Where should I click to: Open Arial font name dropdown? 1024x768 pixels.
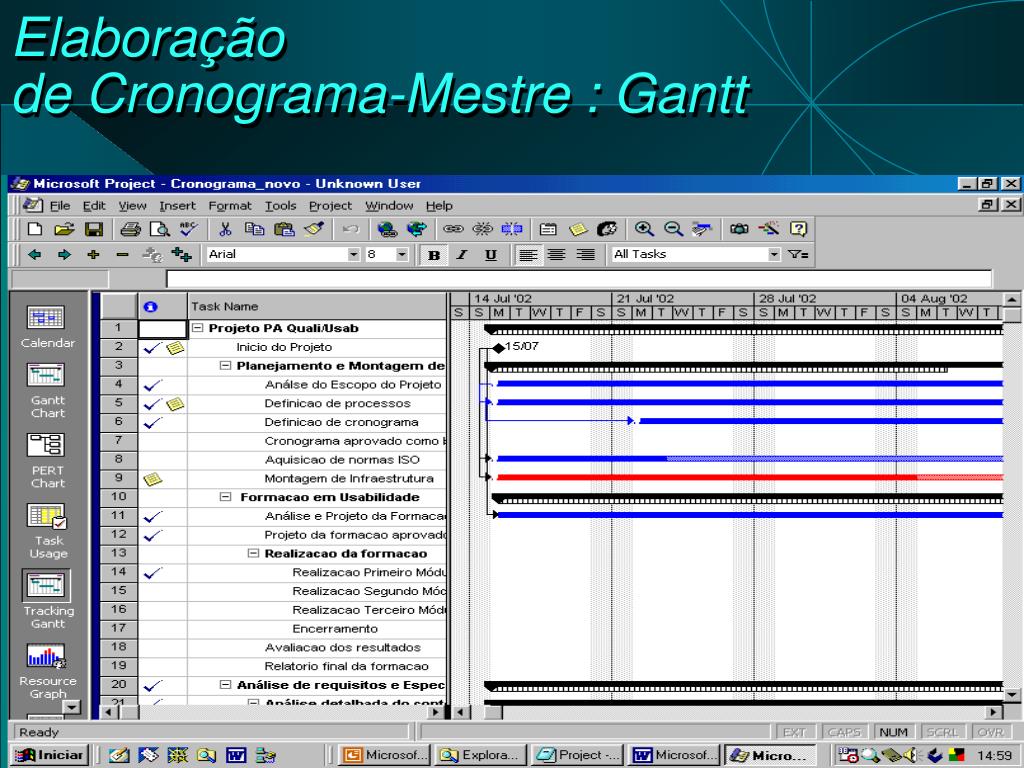click(353, 255)
